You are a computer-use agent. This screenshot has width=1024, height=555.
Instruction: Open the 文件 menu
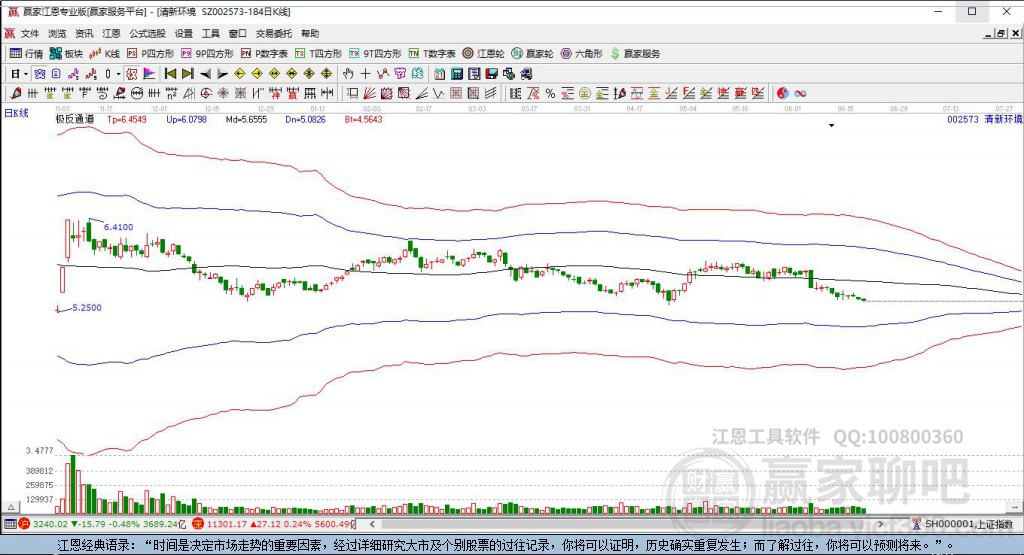coord(30,33)
